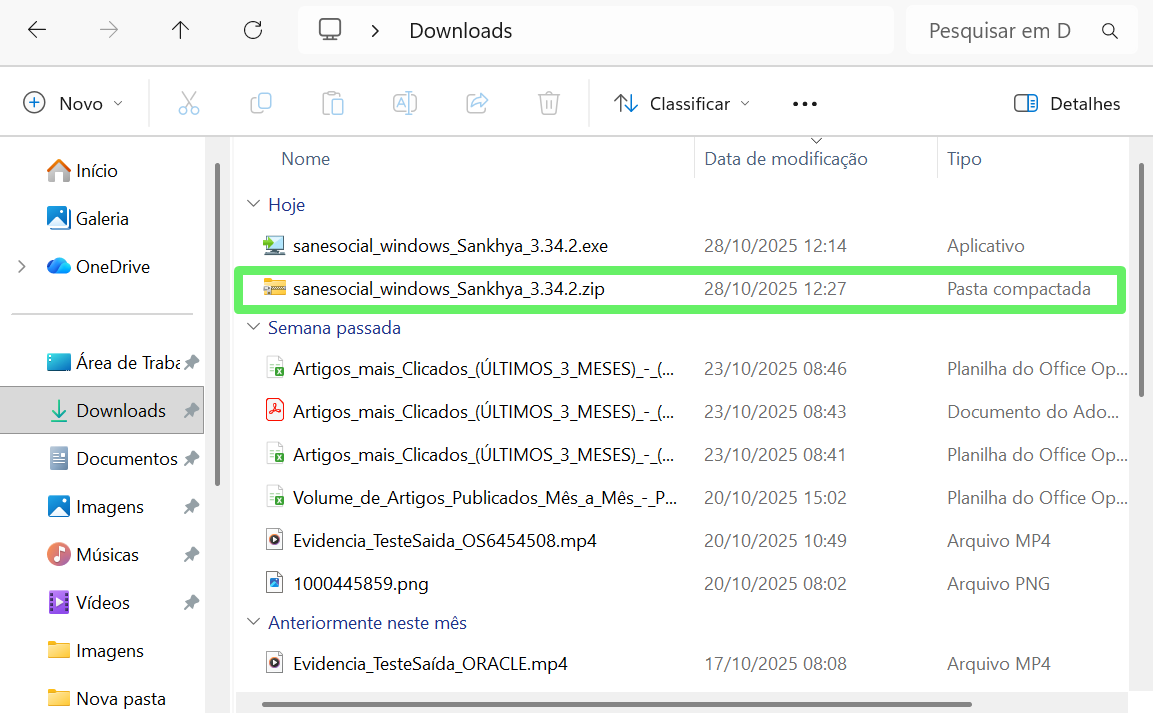Sort by the Tipo column header
Screen dimensions: 1153x713
pos(964,159)
